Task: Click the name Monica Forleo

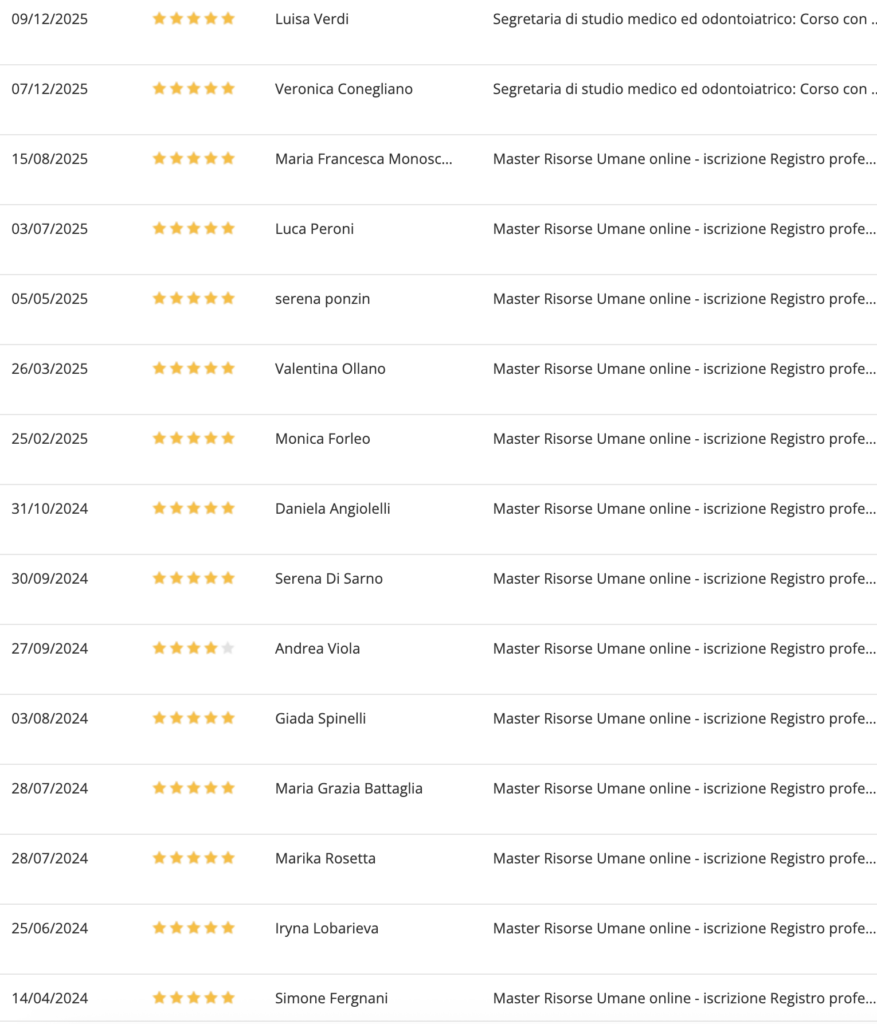Action: click(x=322, y=439)
